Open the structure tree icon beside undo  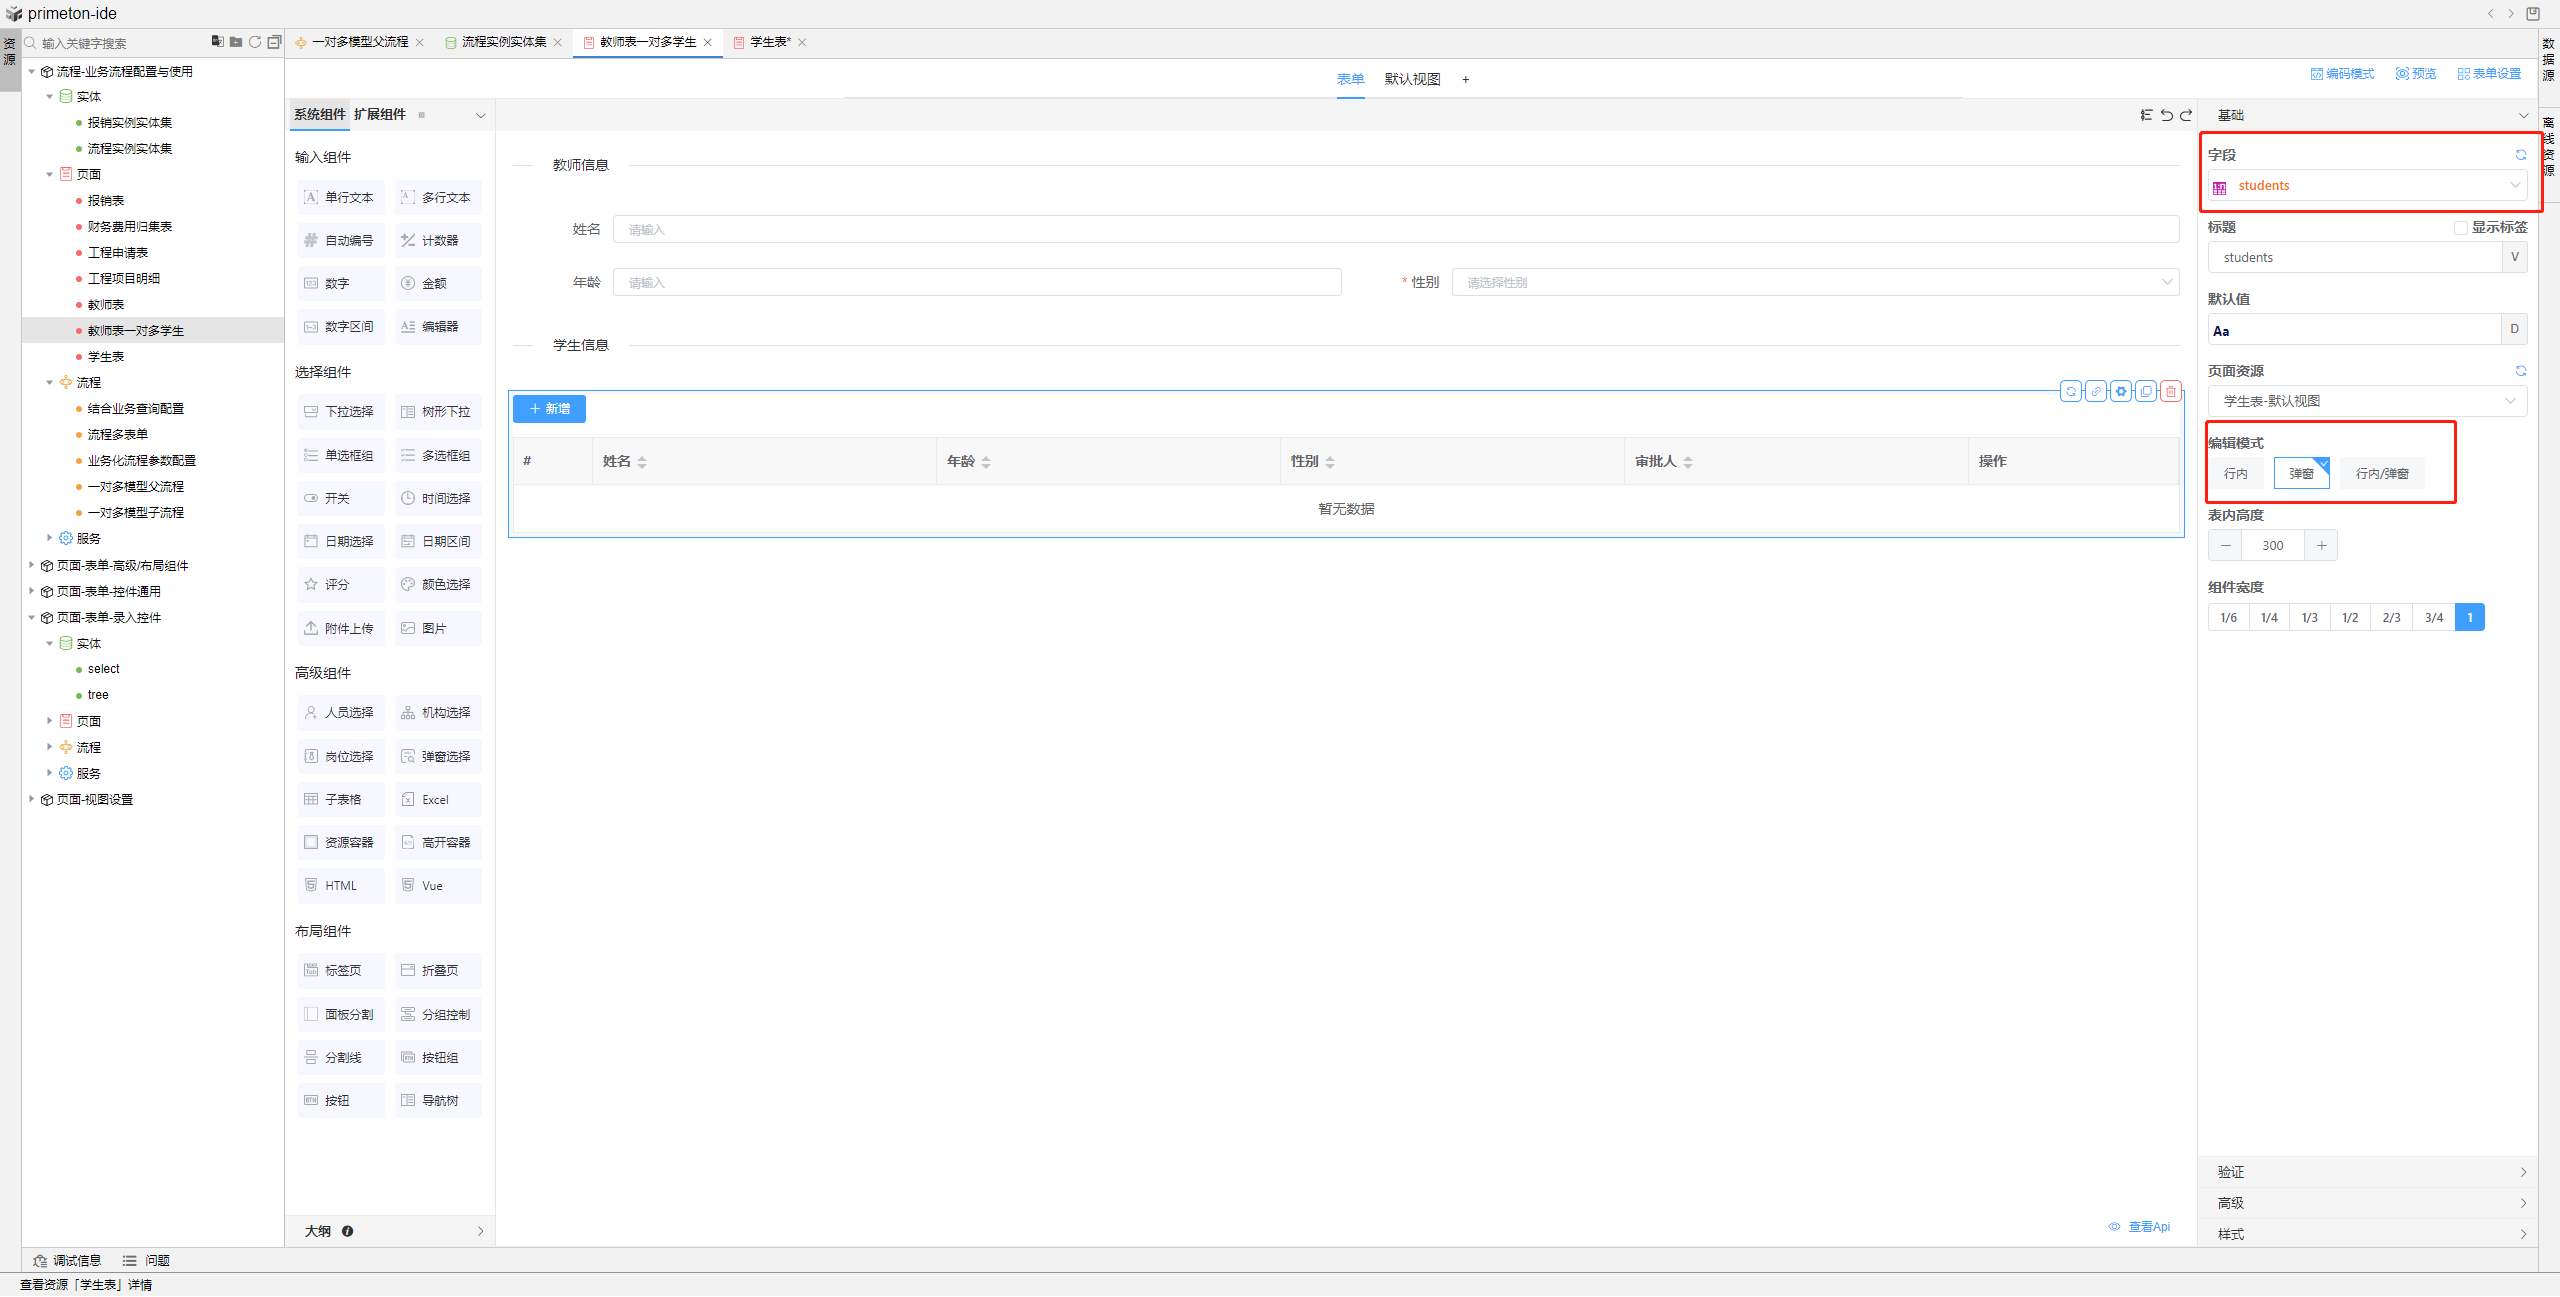tap(2146, 115)
